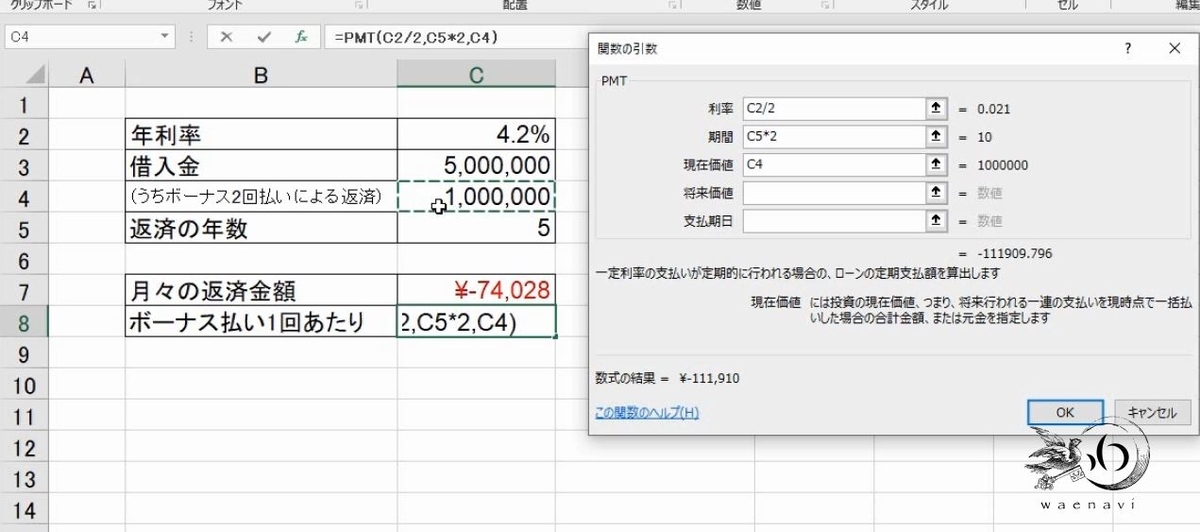Collapse dialog via 支払期日 range selector icon

[x=937, y=221]
